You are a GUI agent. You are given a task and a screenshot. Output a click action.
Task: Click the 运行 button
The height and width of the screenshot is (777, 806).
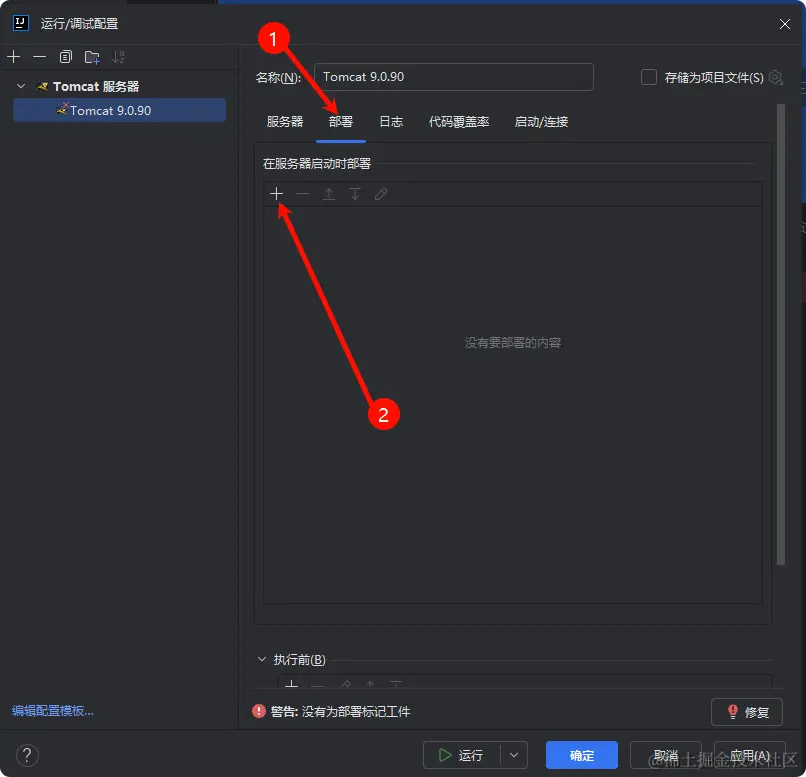click(x=461, y=755)
